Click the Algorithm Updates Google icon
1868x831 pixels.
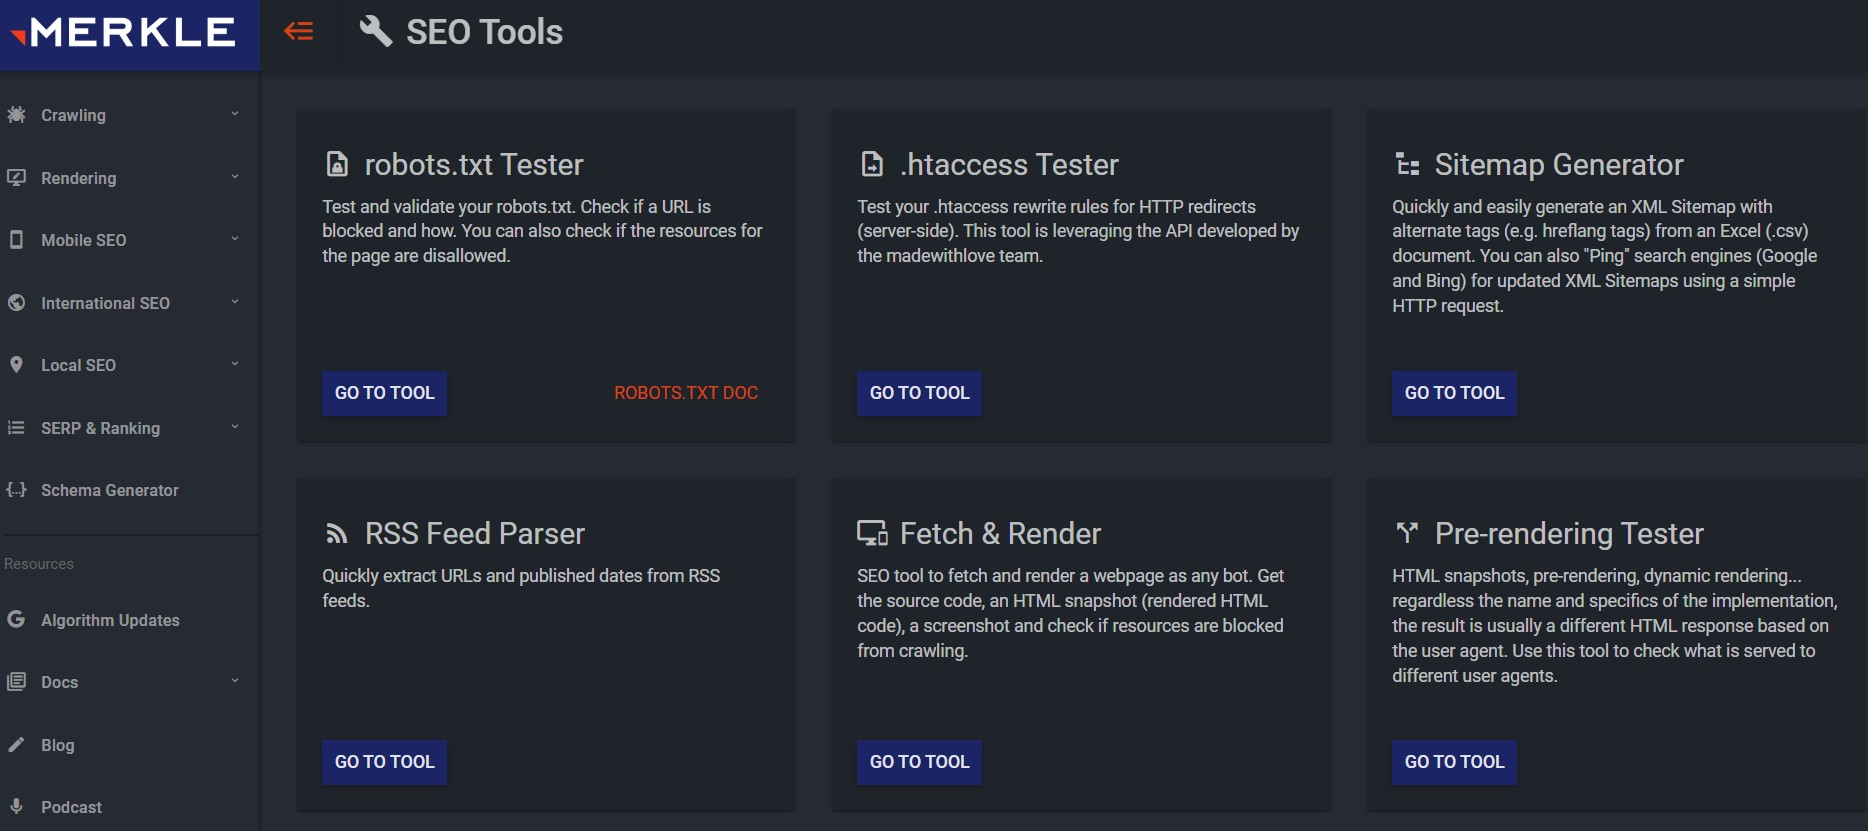[x=16, y=619]
